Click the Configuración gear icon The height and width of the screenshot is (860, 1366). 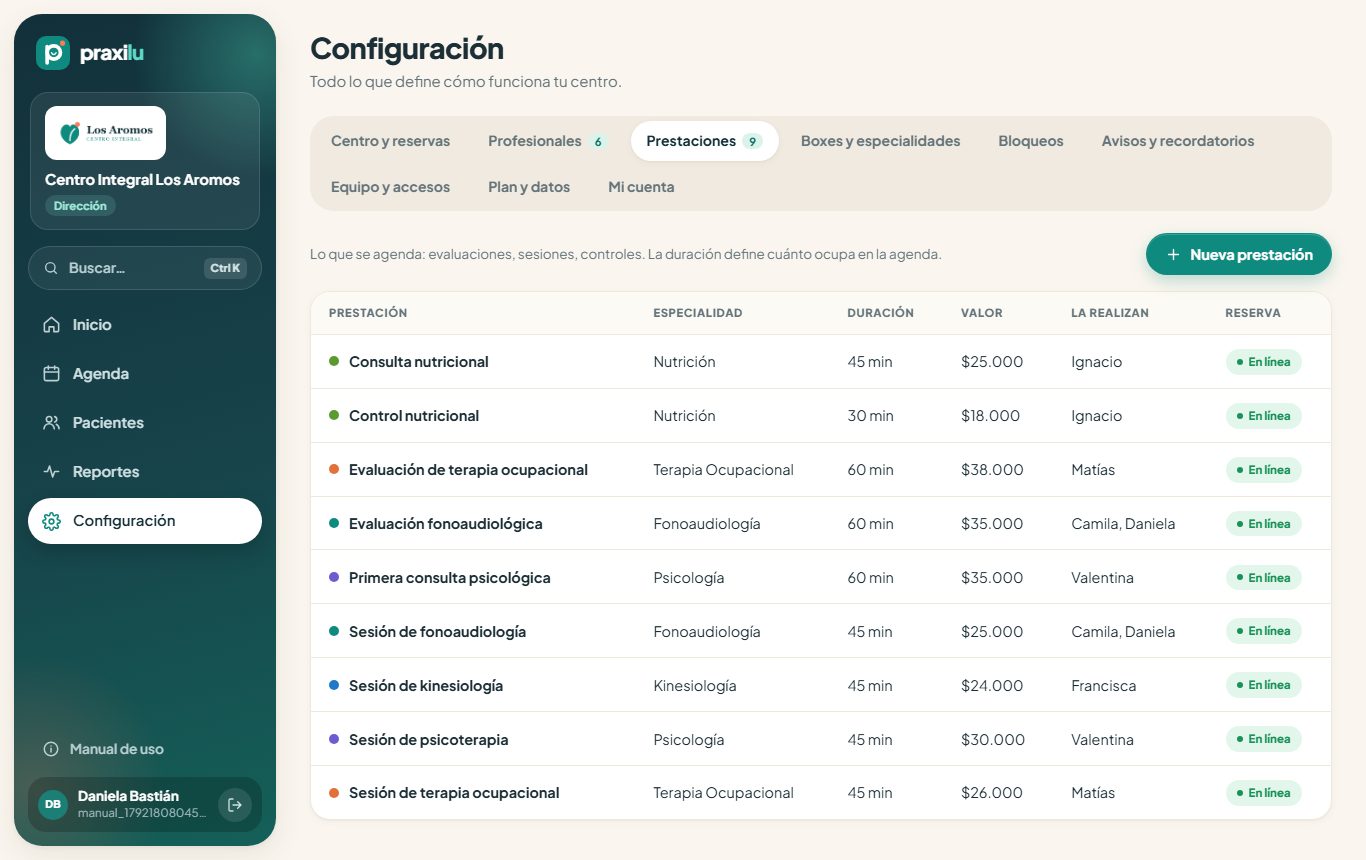52,521
